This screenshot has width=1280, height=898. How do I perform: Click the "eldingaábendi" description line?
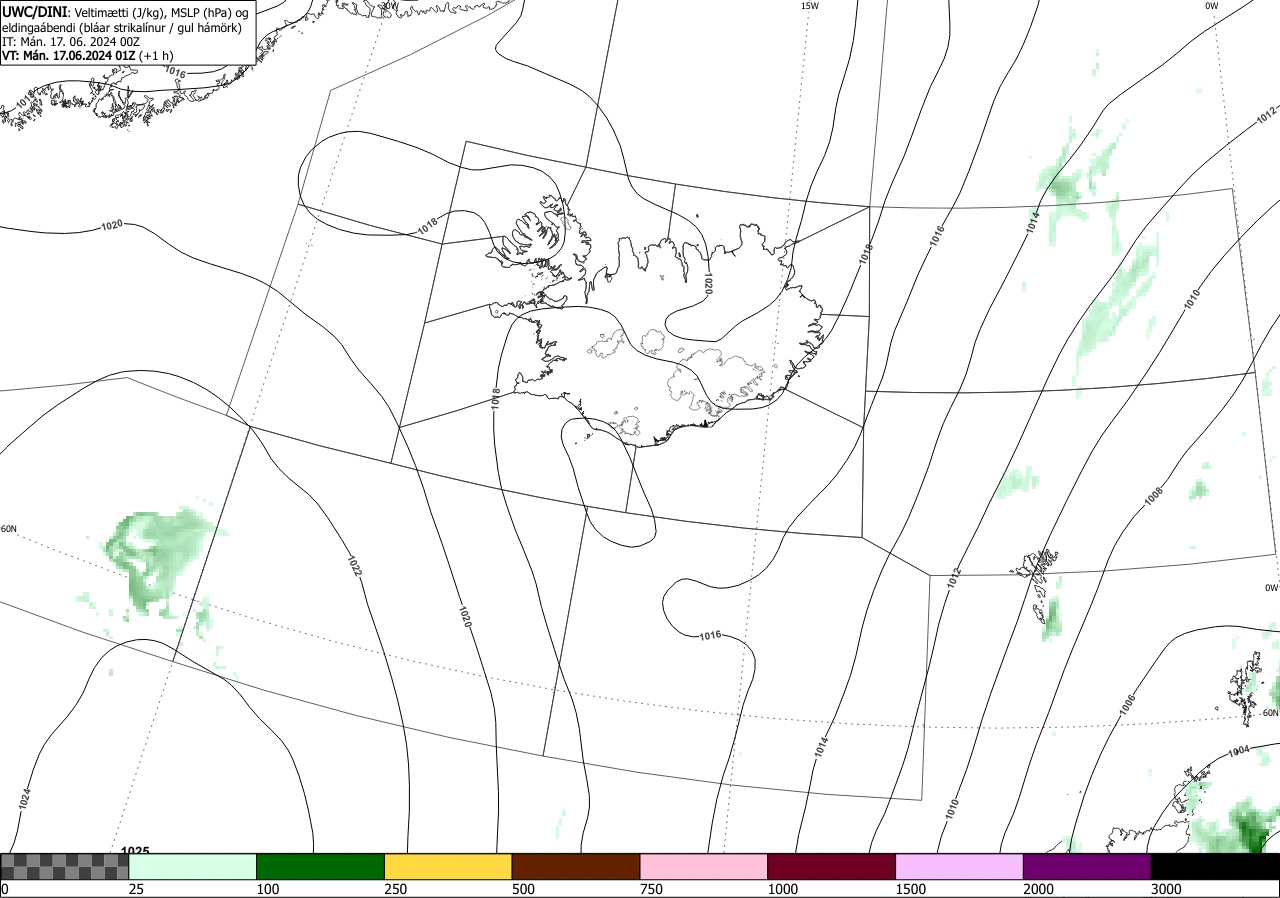point(122,27)
